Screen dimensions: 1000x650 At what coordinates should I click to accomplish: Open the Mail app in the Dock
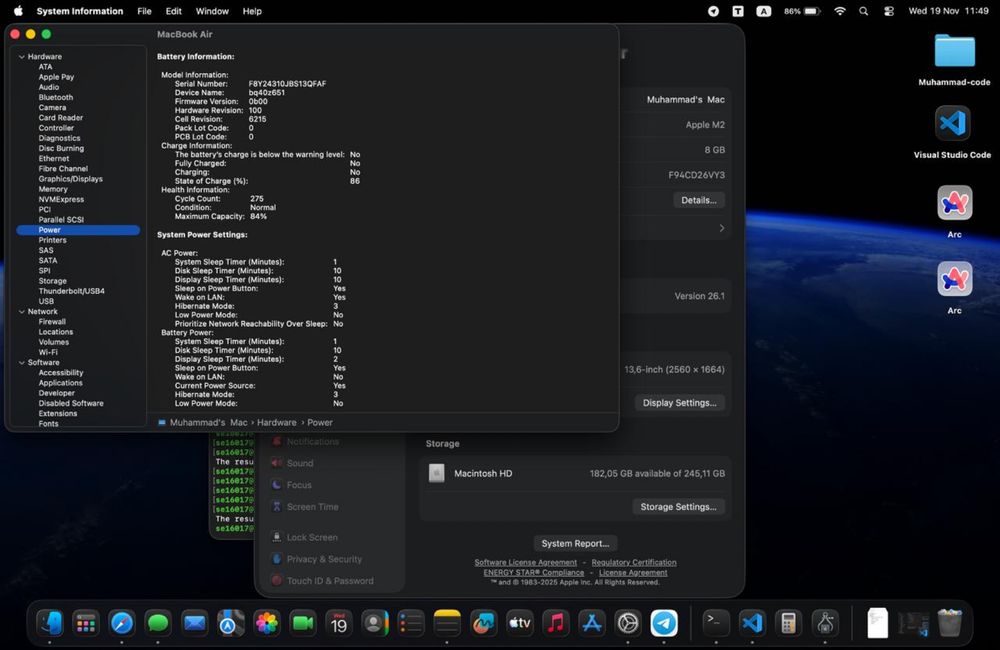[x=195, y=623]
